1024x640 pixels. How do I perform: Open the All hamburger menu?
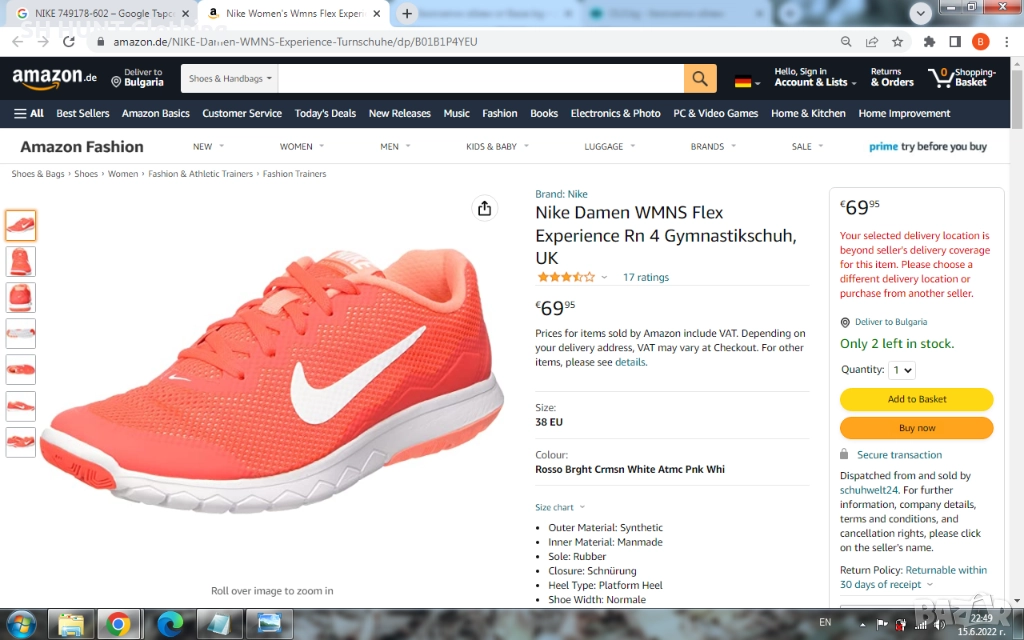coord(29,114)
